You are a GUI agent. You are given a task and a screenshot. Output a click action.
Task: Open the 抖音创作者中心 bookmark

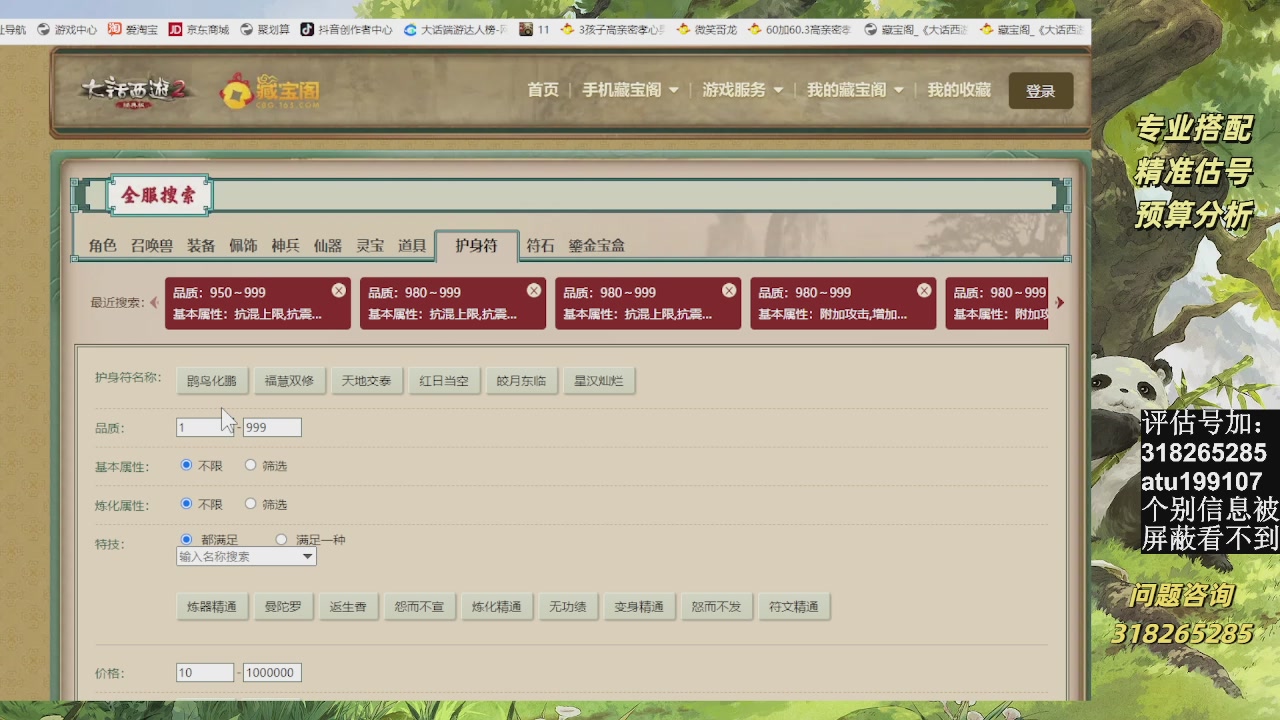click(346, 30)
